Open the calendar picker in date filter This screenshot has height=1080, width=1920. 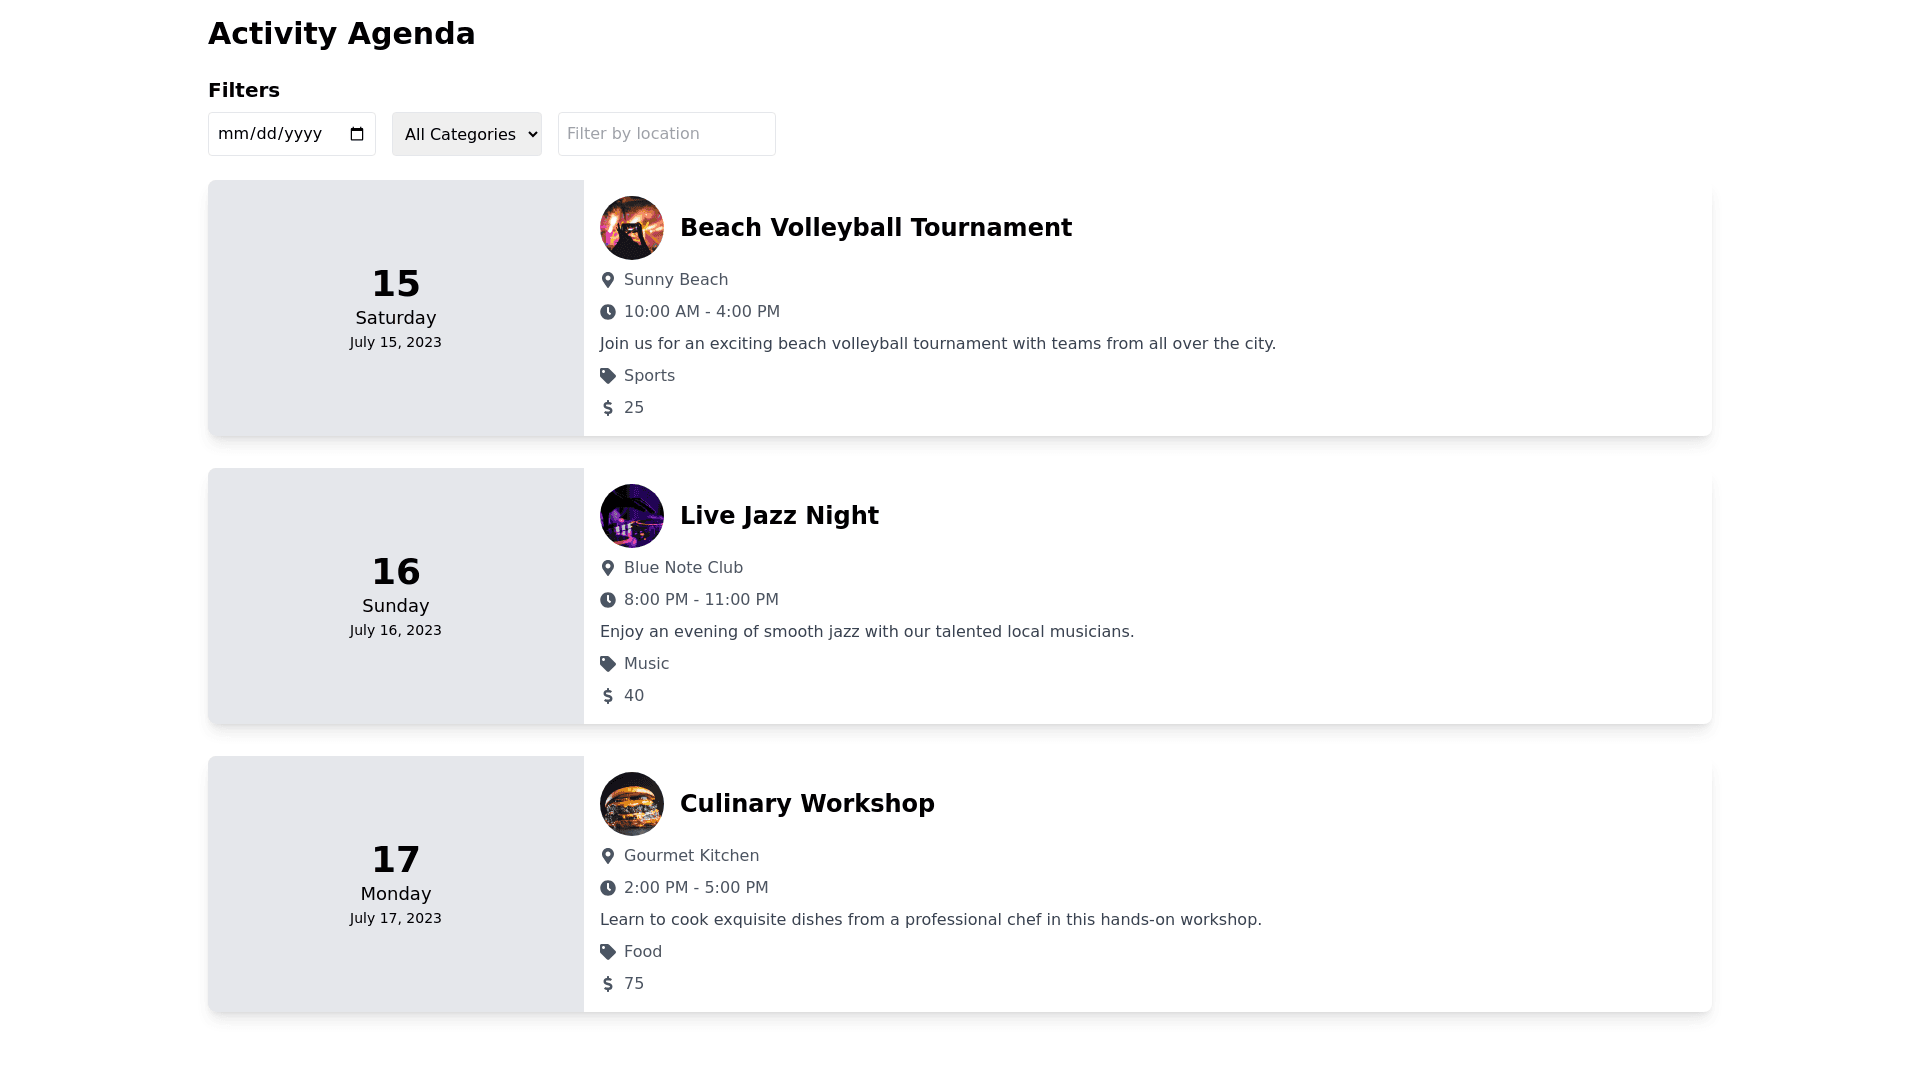[357, 134]
